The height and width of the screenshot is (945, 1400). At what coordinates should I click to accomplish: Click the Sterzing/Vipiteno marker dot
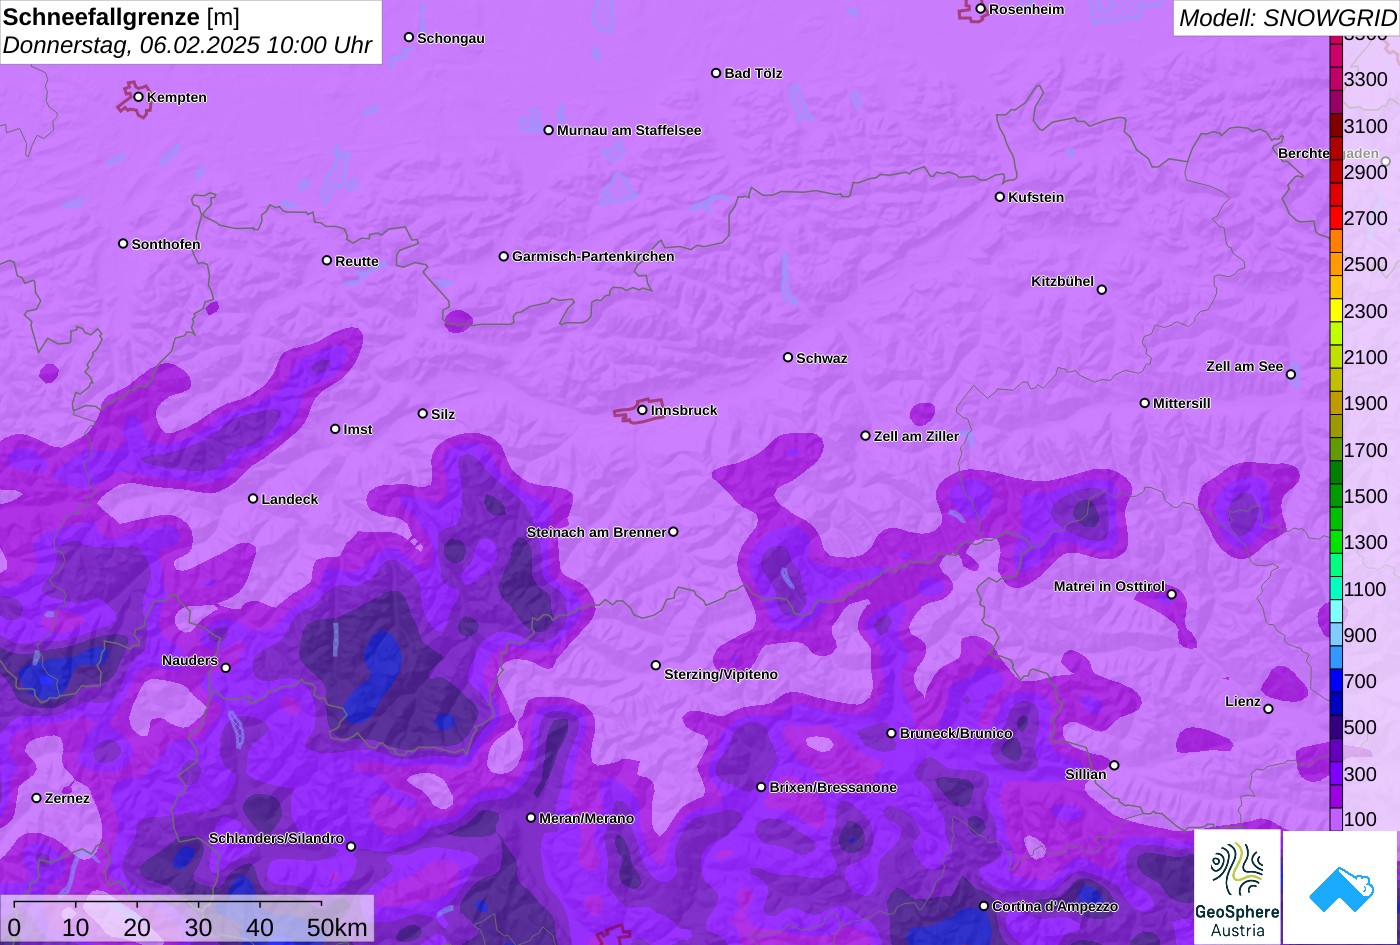[656, 665]
